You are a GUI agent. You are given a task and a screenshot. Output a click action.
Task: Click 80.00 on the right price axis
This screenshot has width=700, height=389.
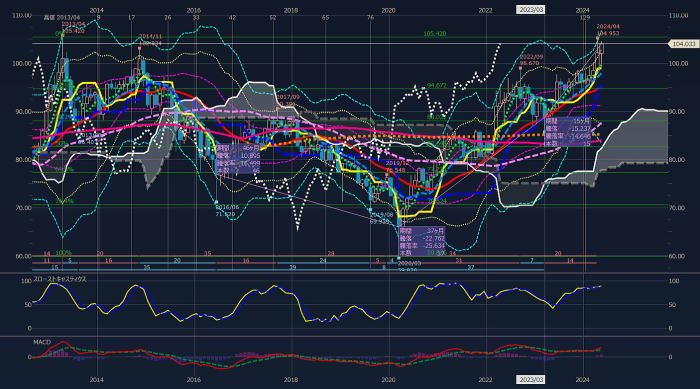tap(678, 160)
